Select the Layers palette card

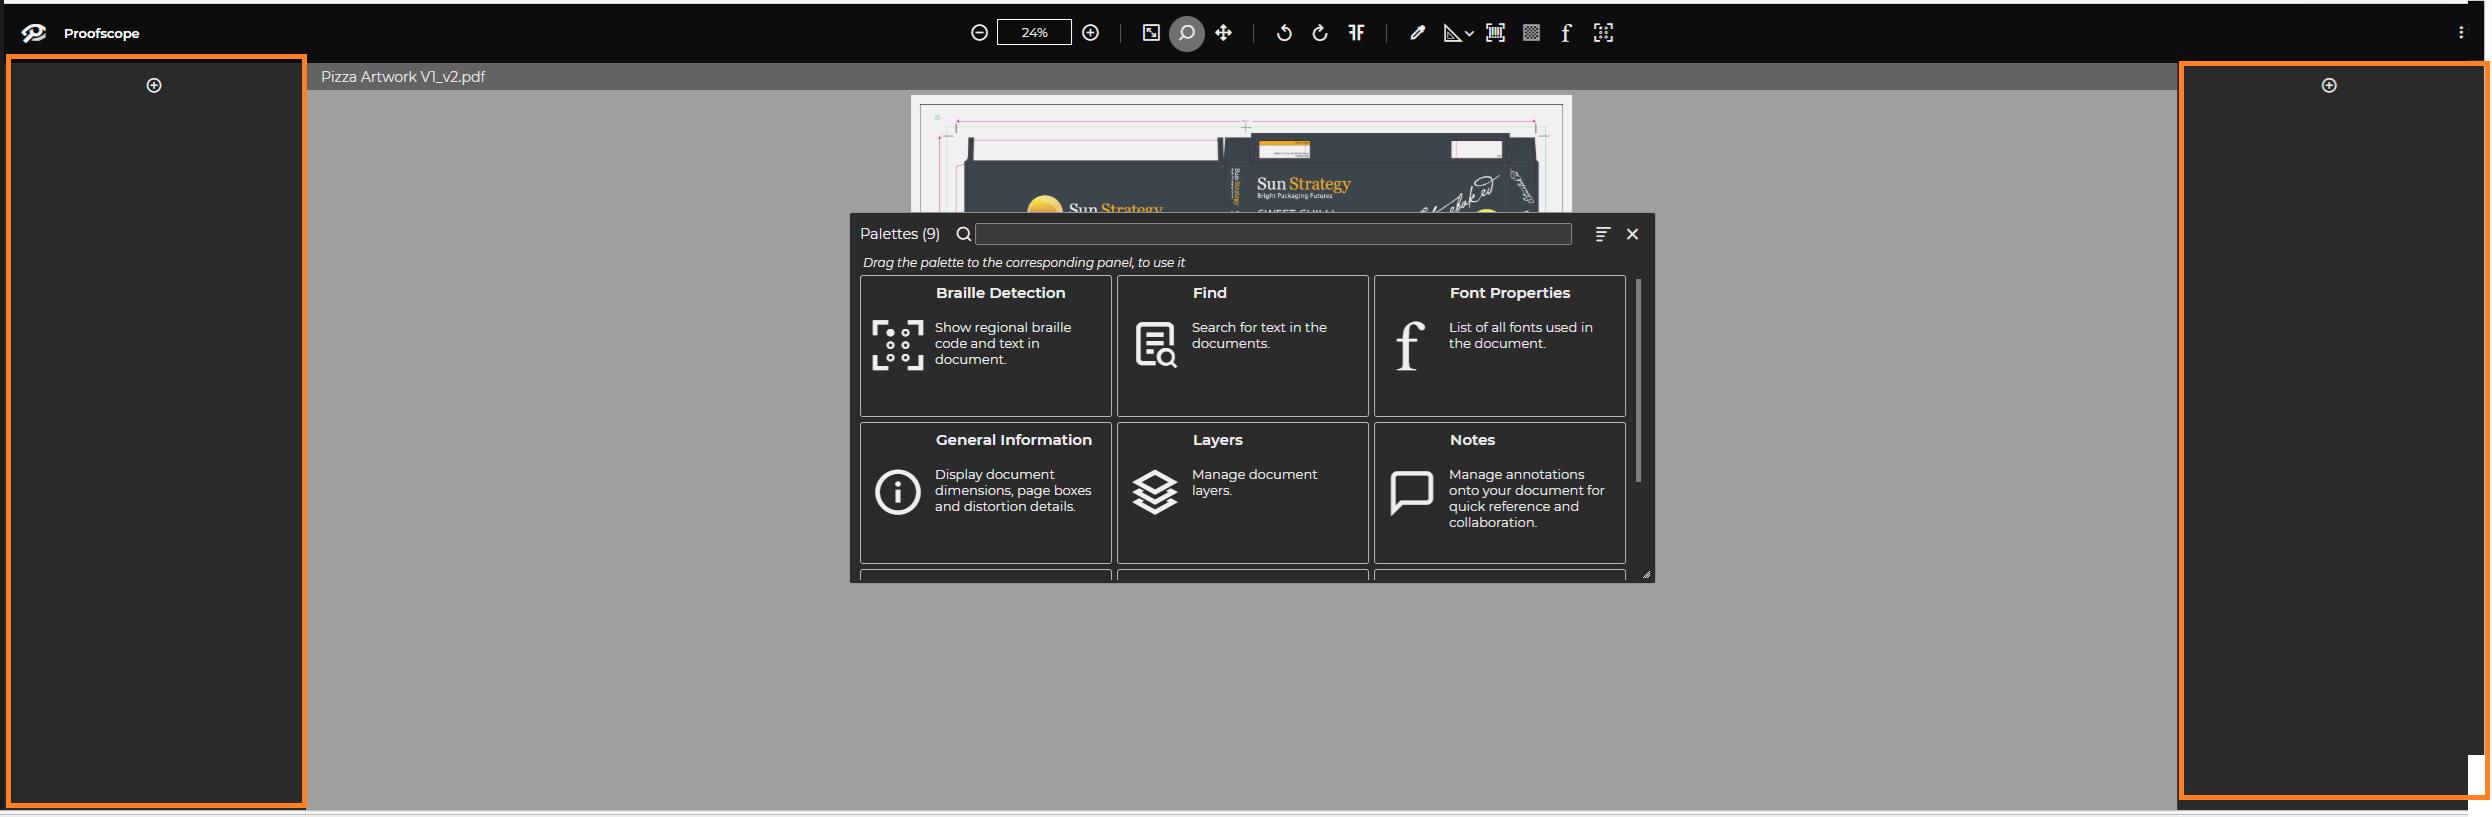(1242, 492)
